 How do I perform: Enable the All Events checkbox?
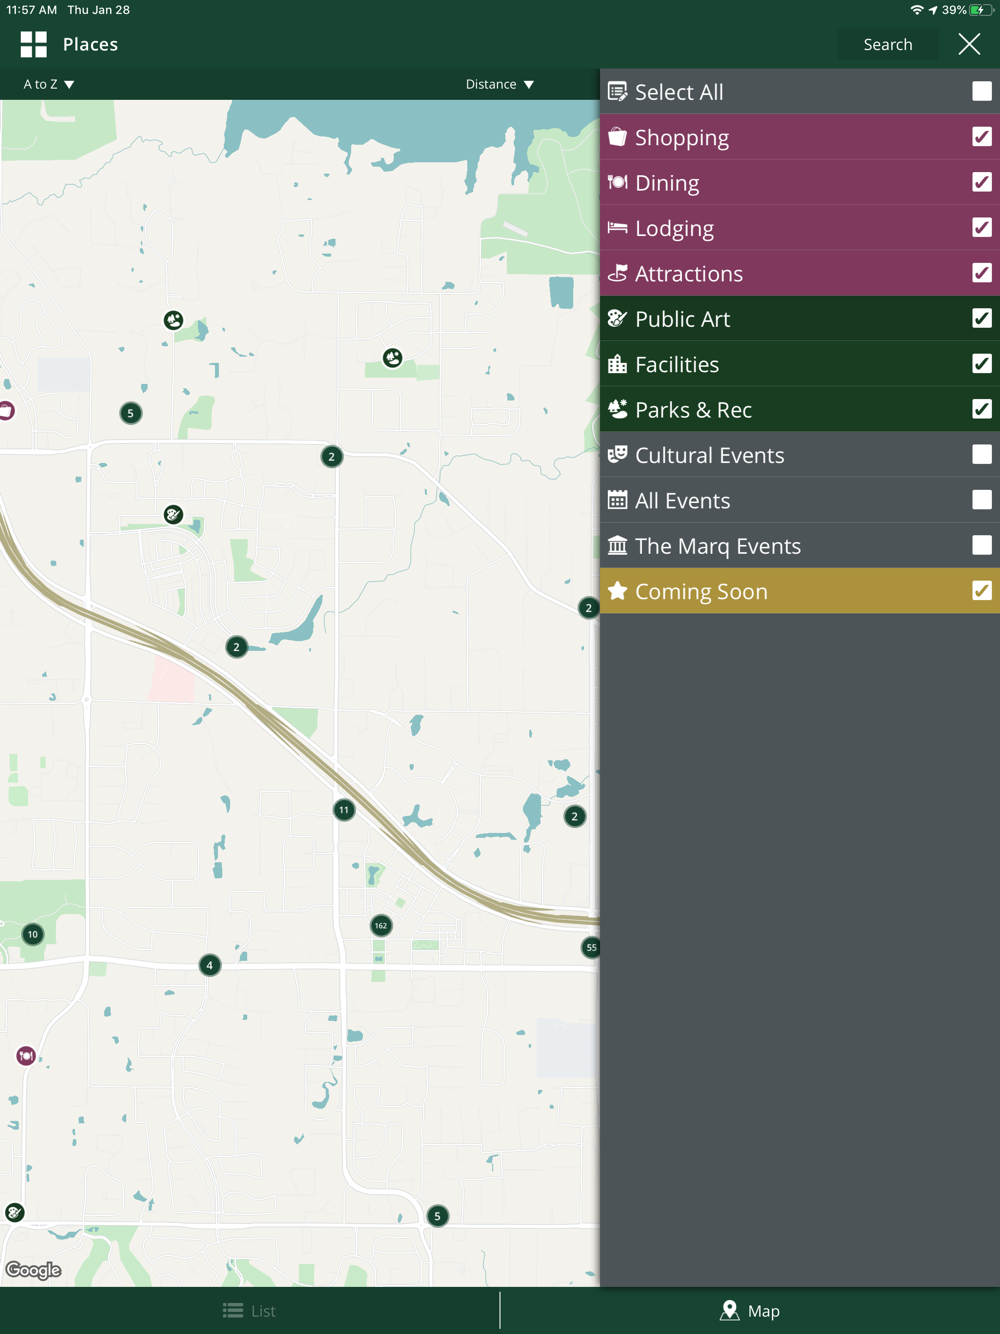click(x=982, y=500)
